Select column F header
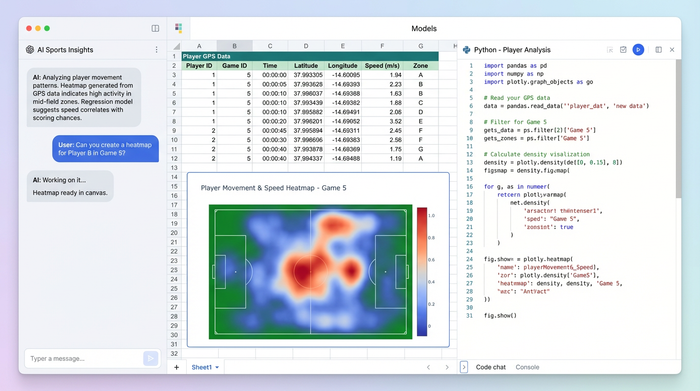 point(382,46)
